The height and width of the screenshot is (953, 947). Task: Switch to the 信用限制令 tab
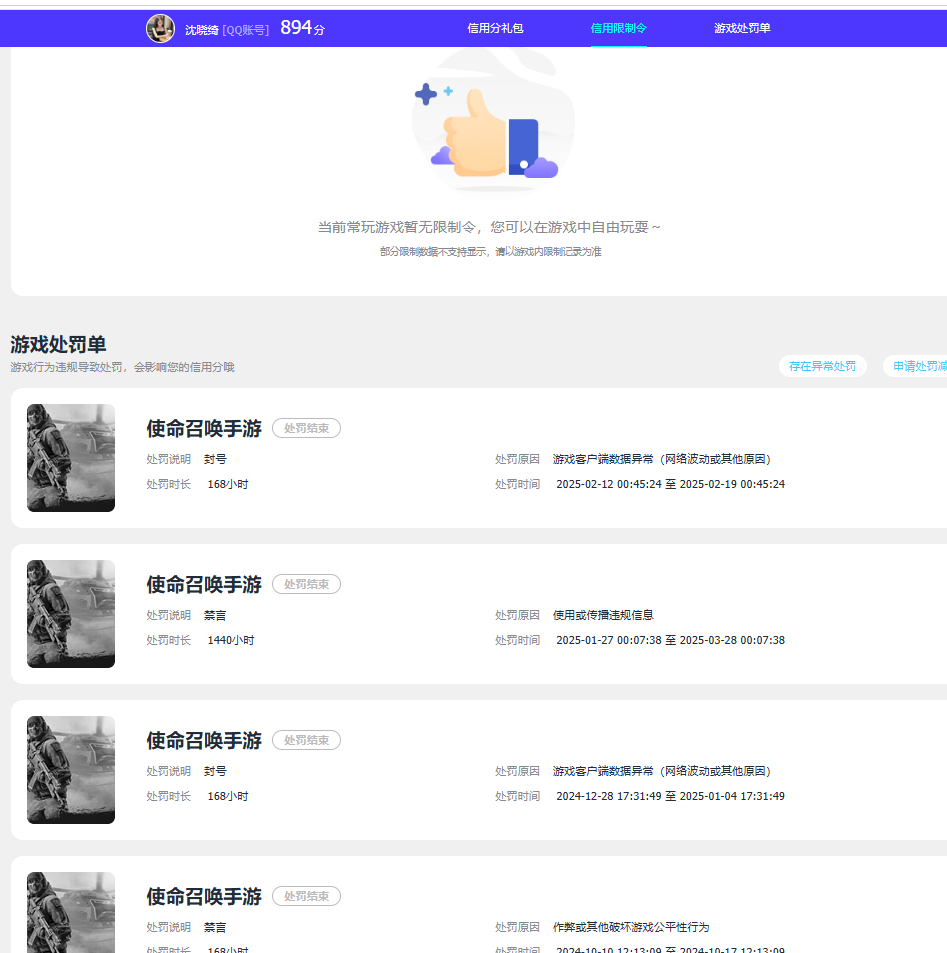[x=618, y=29]
